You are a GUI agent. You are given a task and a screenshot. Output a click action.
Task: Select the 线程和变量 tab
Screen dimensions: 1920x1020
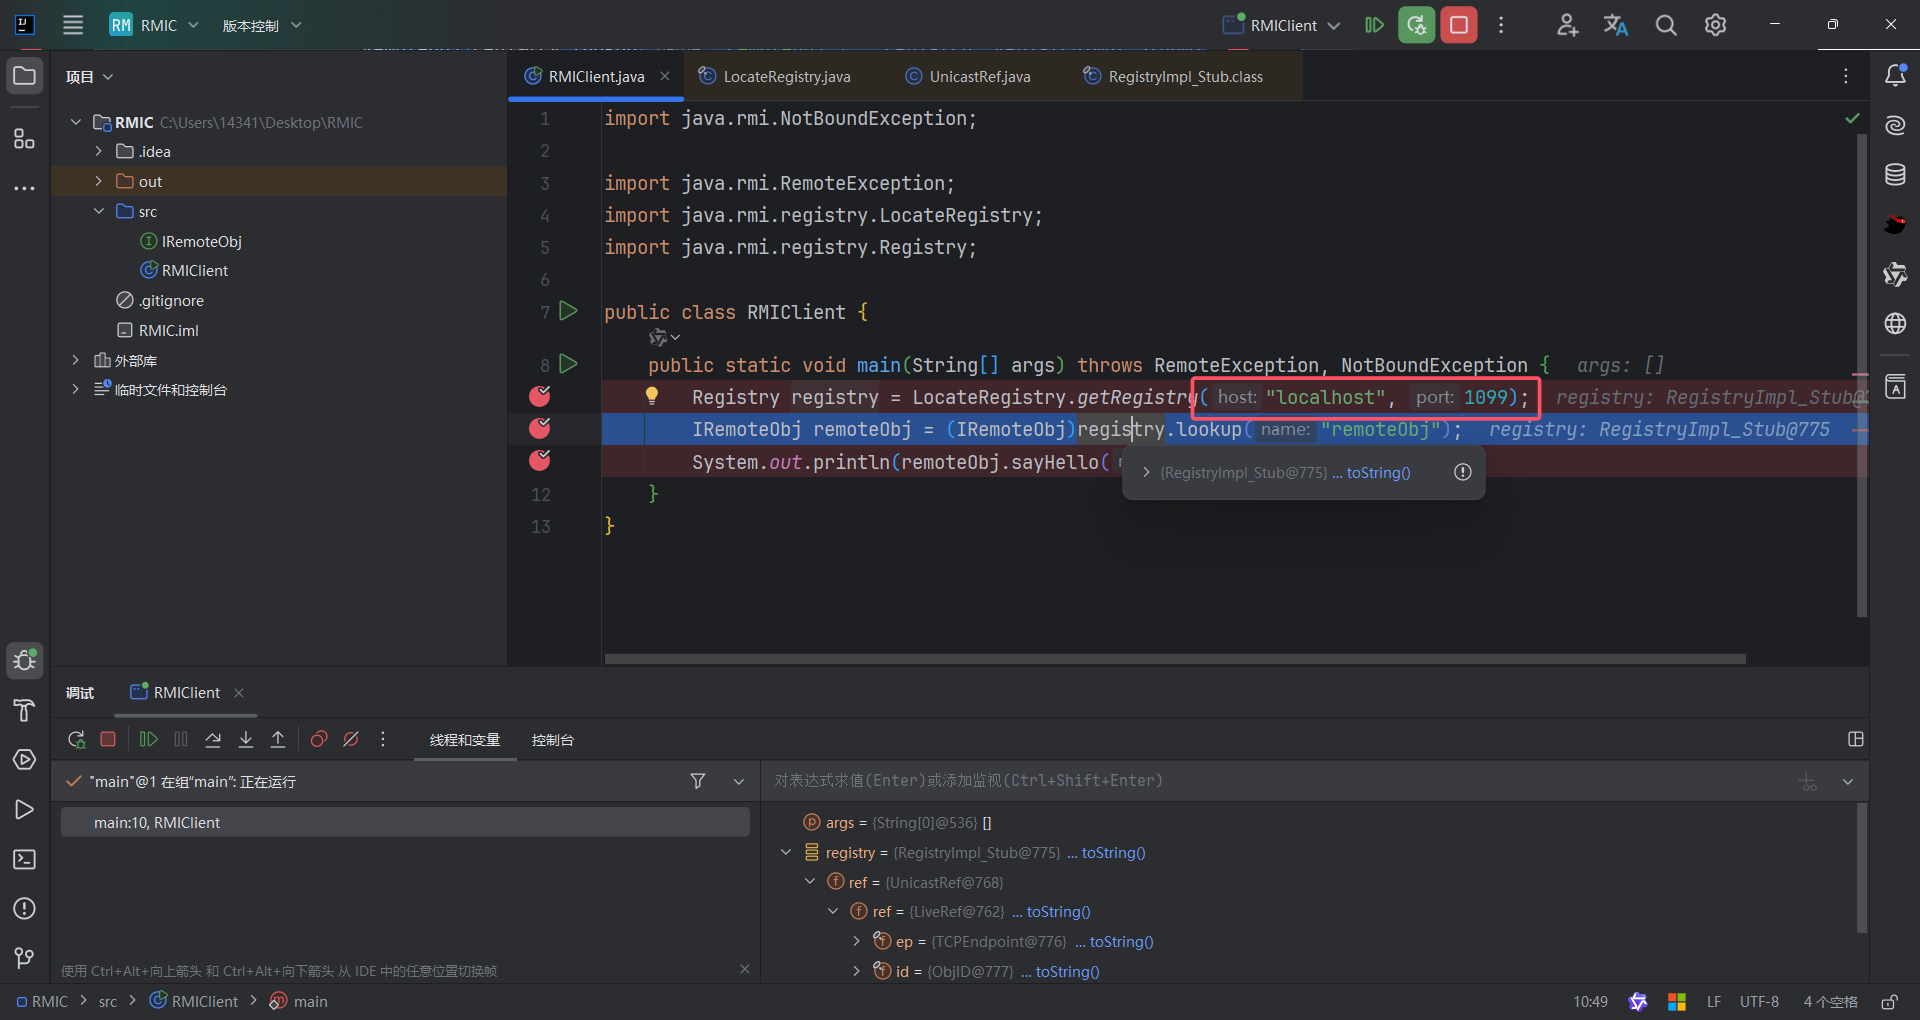(465, 740)
